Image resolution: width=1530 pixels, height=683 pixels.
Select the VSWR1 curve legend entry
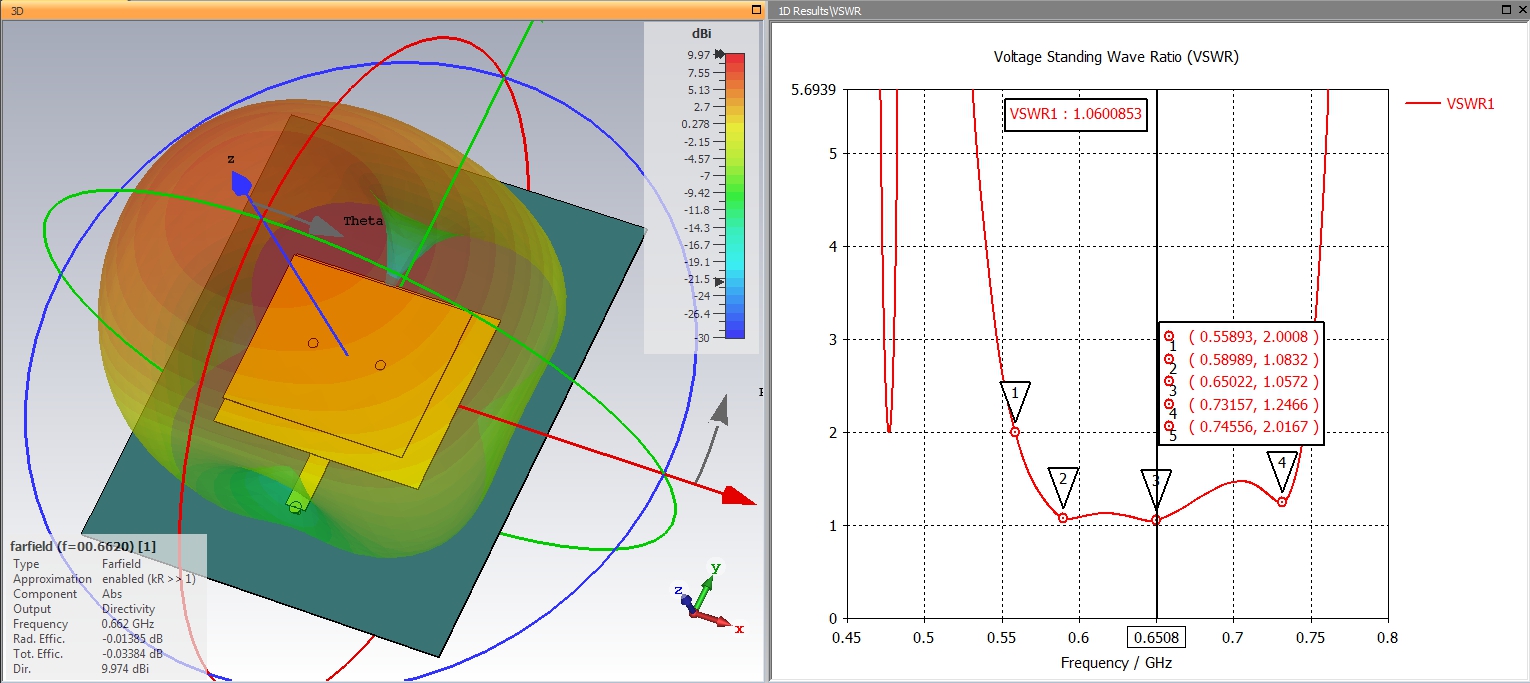1450,103
